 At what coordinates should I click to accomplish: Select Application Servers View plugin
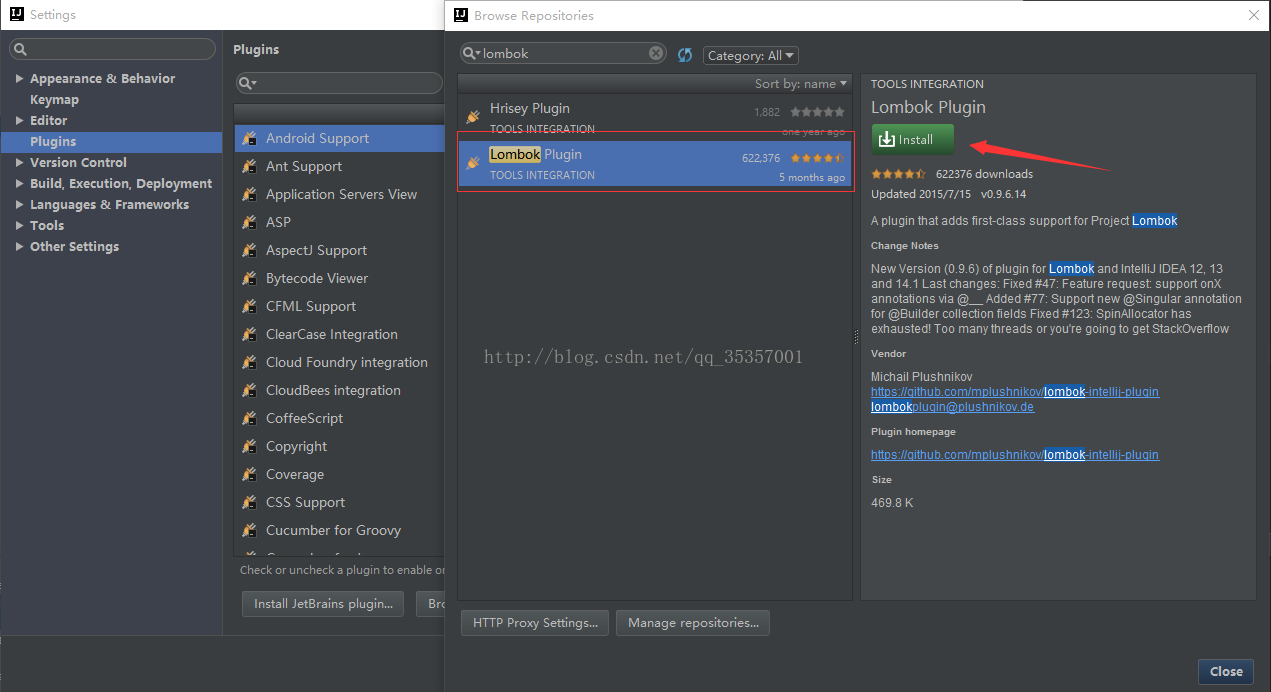click(x=340, y=195)
